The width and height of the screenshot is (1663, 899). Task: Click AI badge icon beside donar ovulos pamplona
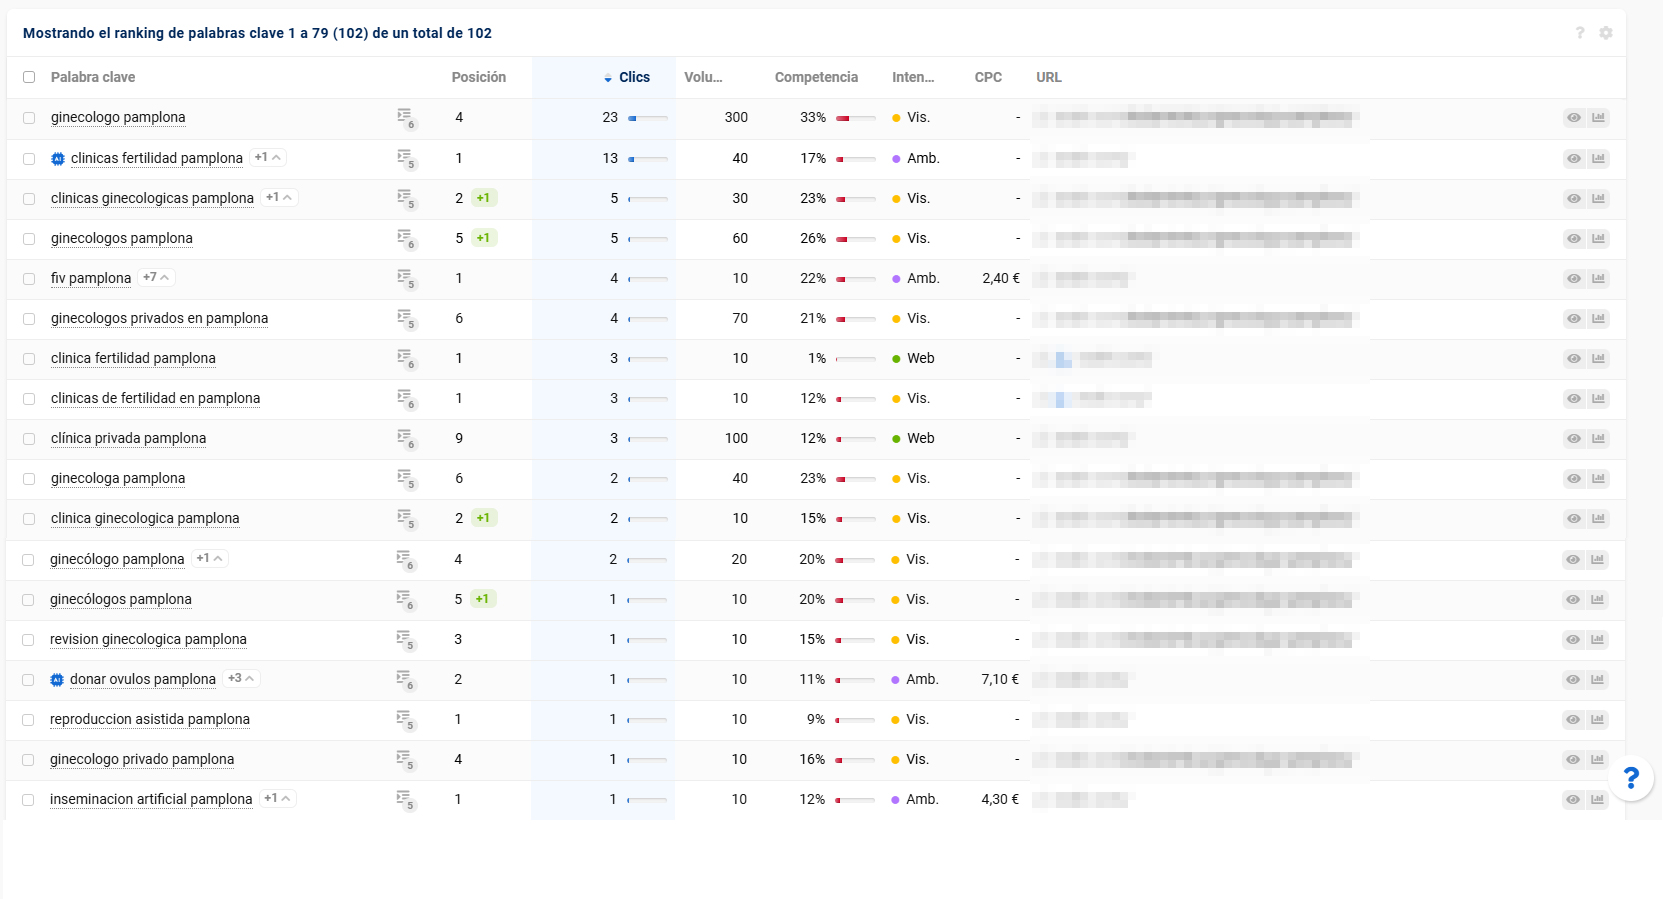point(57,680)
